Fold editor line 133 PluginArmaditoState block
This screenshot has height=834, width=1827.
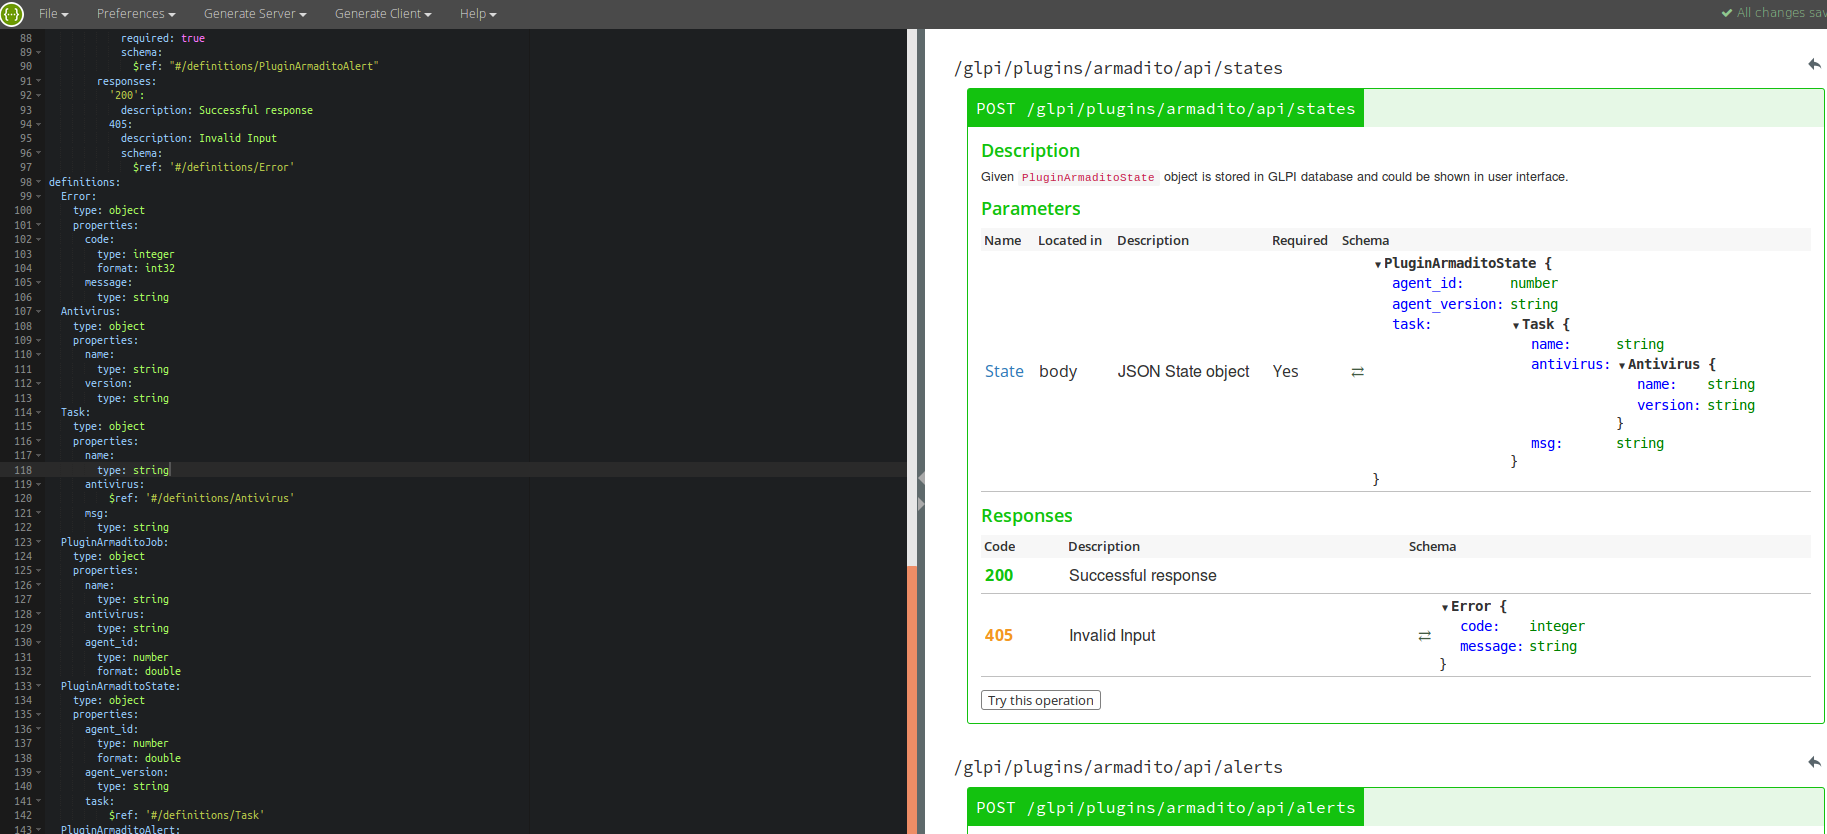click(x=39, y=686)
